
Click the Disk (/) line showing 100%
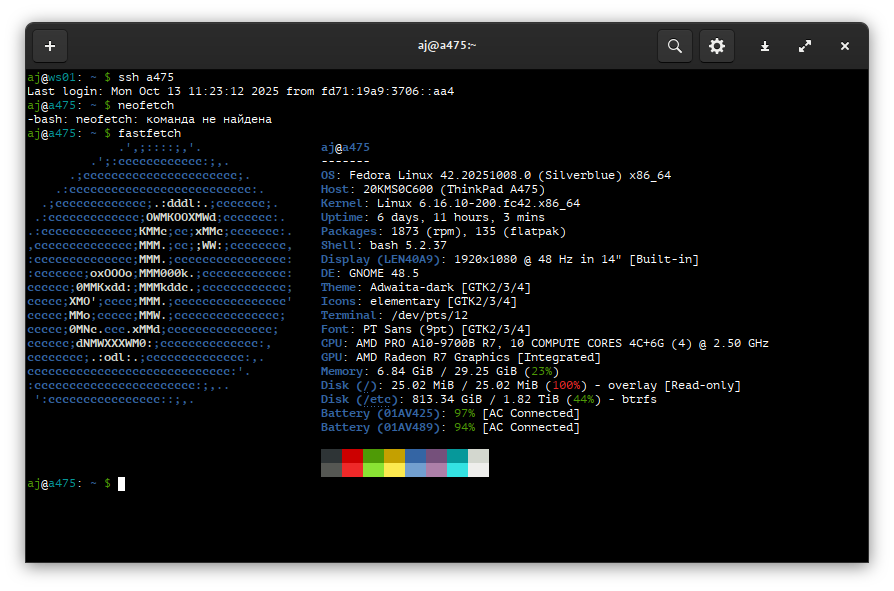point(531,385)
